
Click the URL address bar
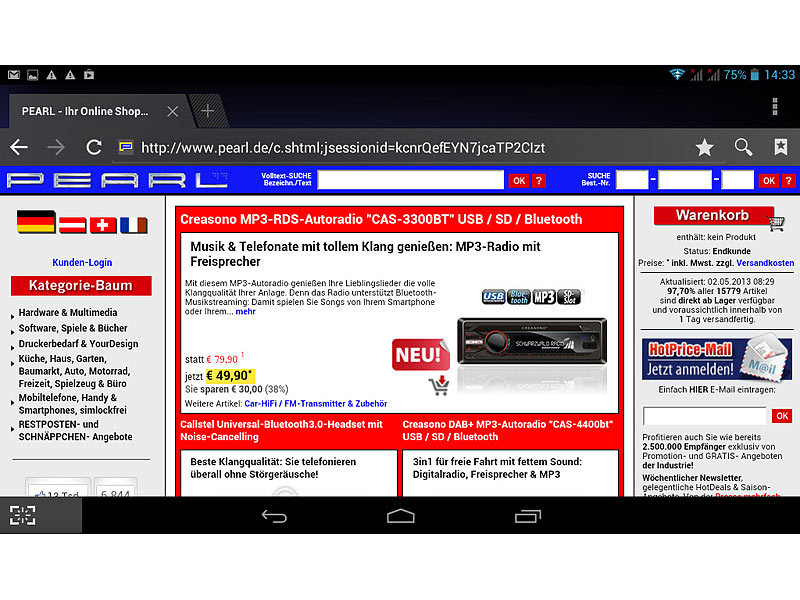pyautogui.click(x=343, y=148)
